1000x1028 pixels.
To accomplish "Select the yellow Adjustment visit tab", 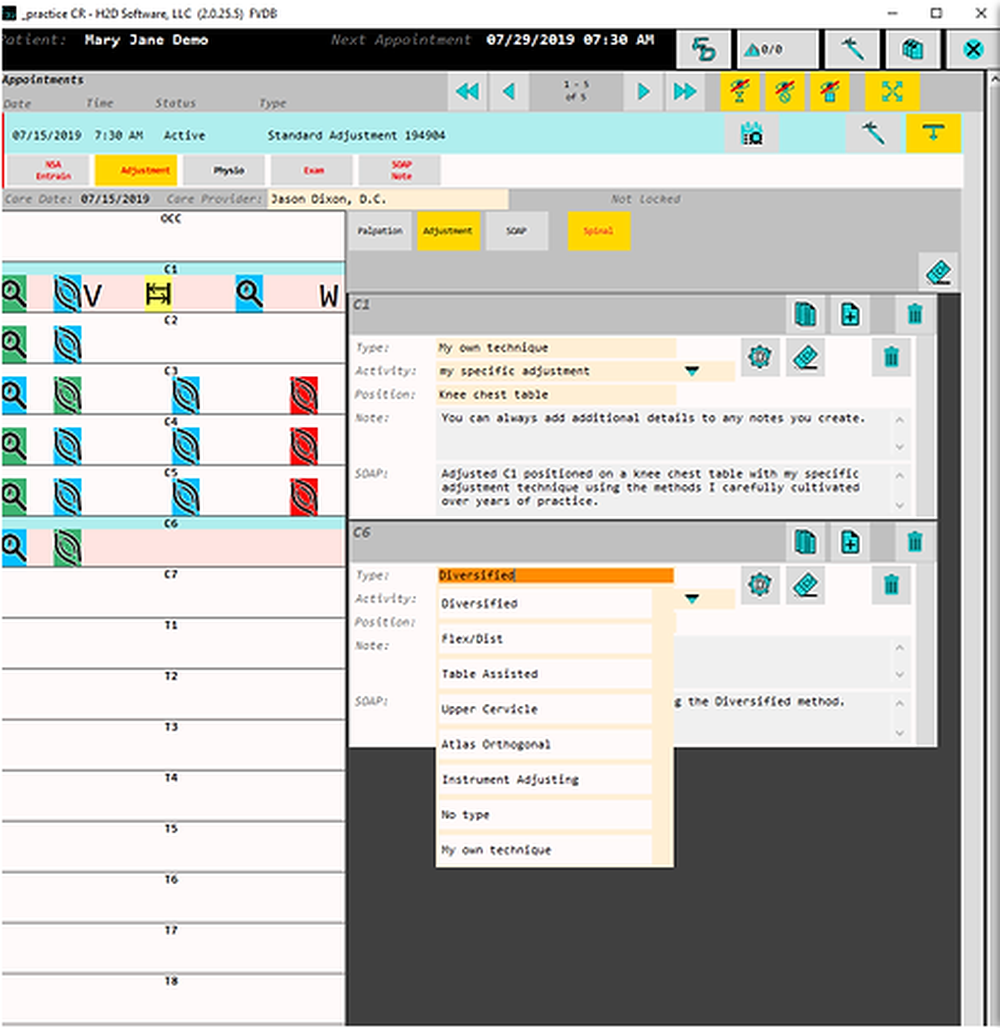I will [136, 170].
